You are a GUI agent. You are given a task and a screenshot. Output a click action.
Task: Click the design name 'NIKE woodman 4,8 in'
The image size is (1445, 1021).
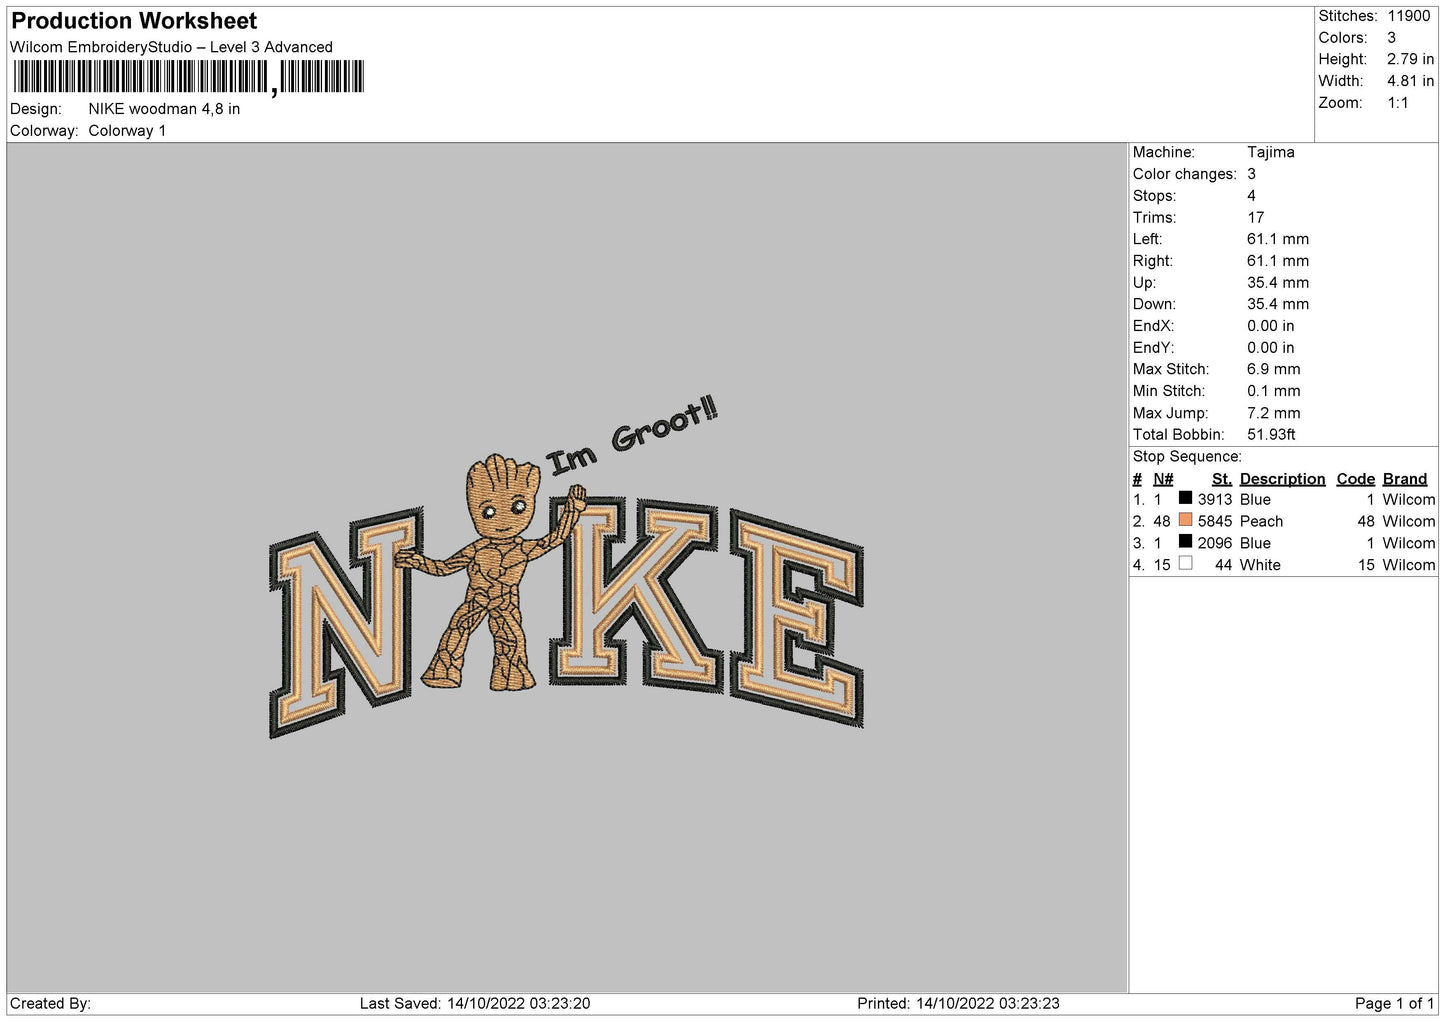pyautogui.click(x=164, y=109)
